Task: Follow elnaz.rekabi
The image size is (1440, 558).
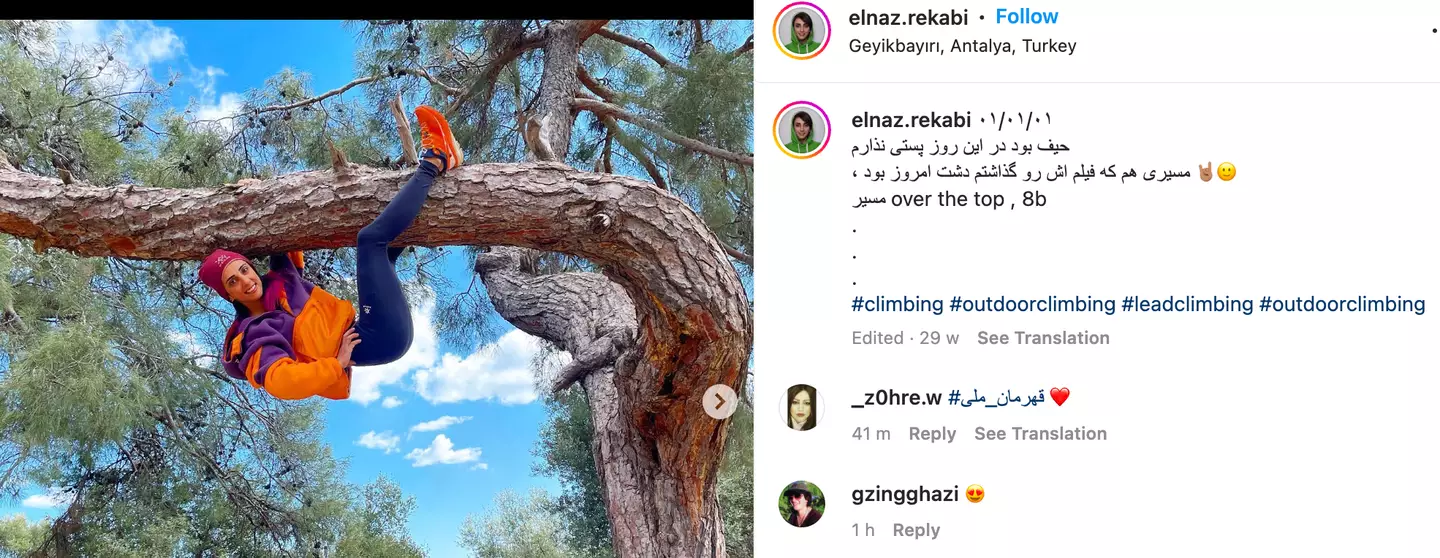Action: 1027,17
